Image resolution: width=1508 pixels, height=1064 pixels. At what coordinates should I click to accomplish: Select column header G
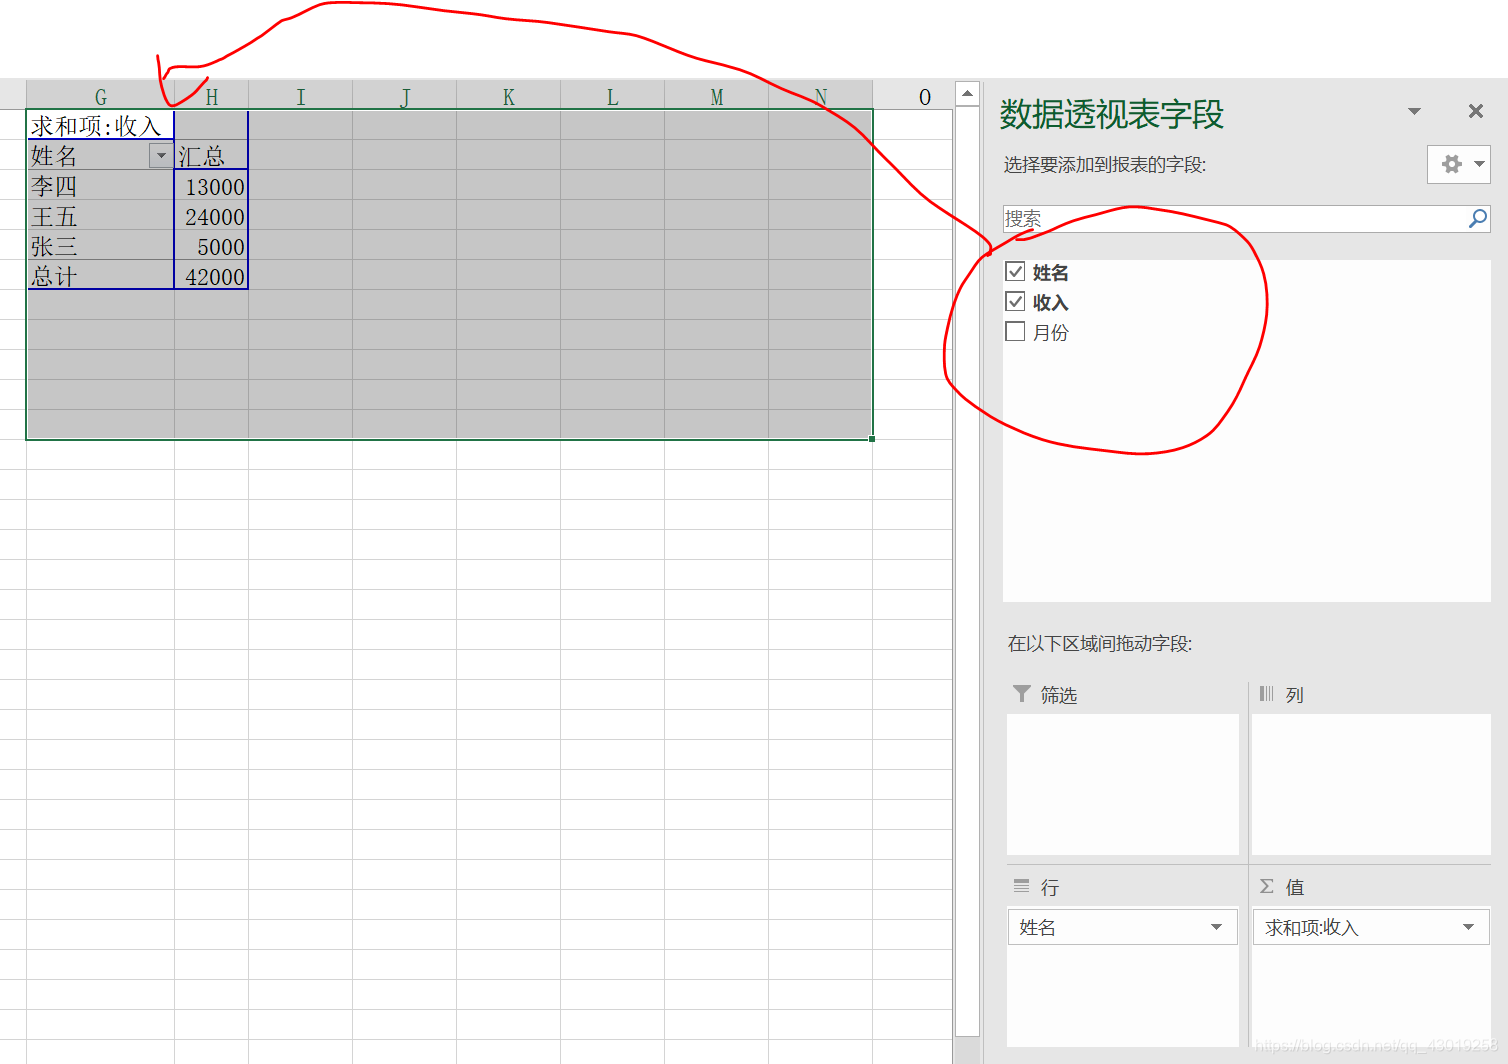(x=100, y=96)
